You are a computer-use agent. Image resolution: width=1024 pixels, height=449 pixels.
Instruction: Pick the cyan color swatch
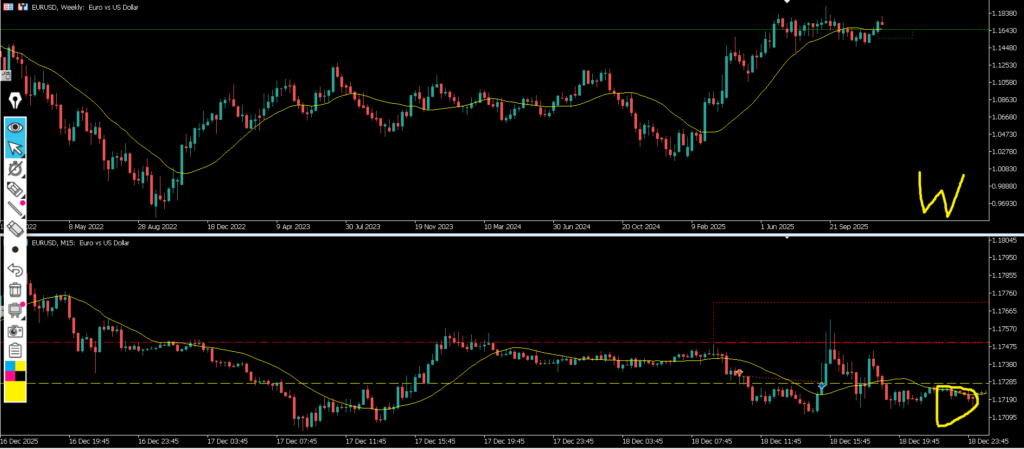[x=10, y=367]
